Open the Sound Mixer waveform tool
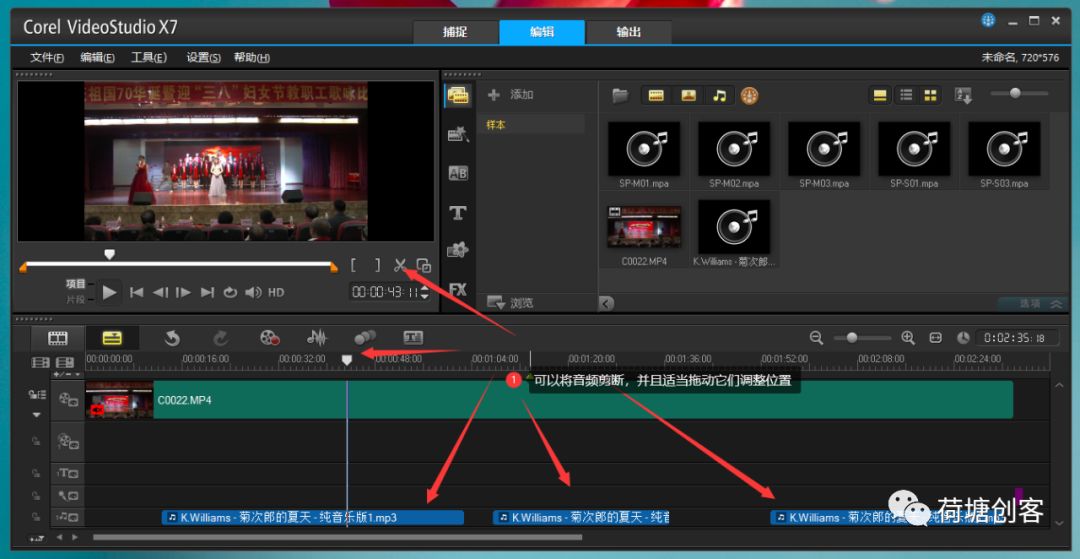The height and width of the screenshot is (559, 1080). (x=317, y=338)
